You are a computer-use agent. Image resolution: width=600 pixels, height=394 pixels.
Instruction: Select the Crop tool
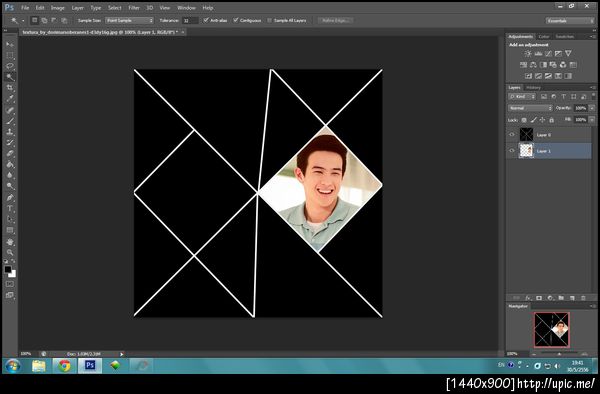(x=10, y=88)
